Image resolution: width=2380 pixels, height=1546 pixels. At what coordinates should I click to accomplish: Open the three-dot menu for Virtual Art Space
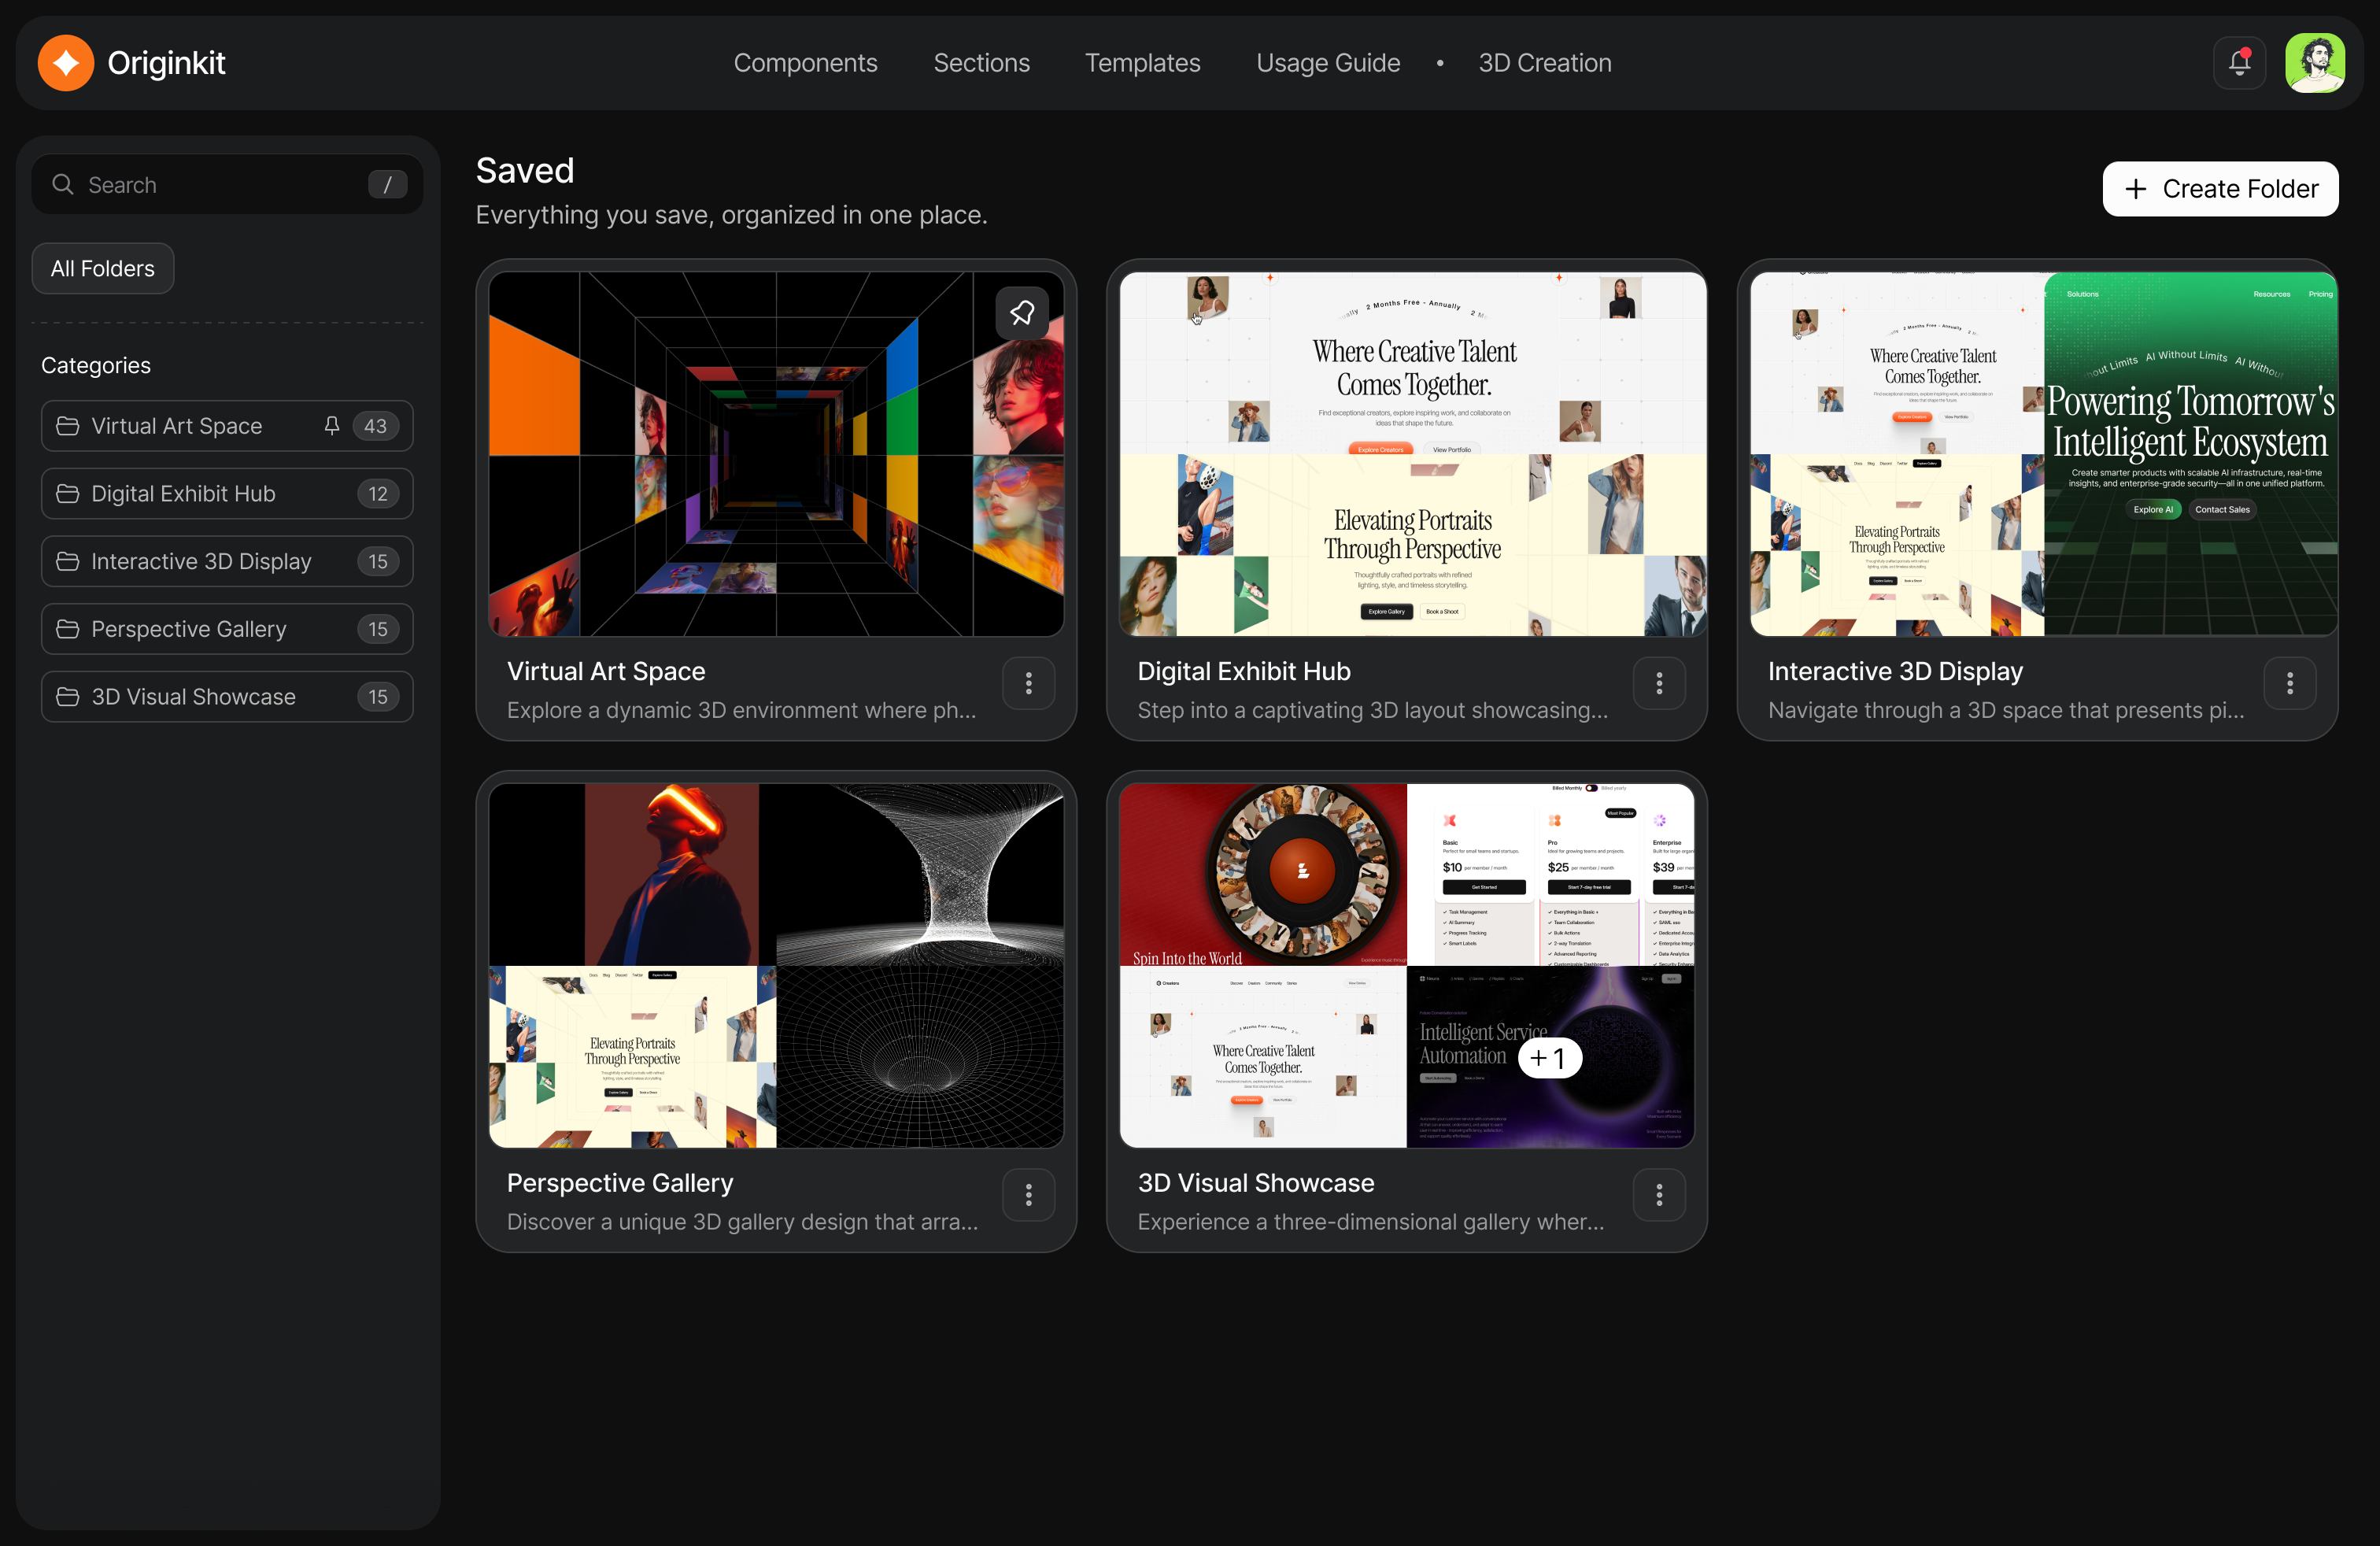pyautogui.click(x=1028, y=684)
